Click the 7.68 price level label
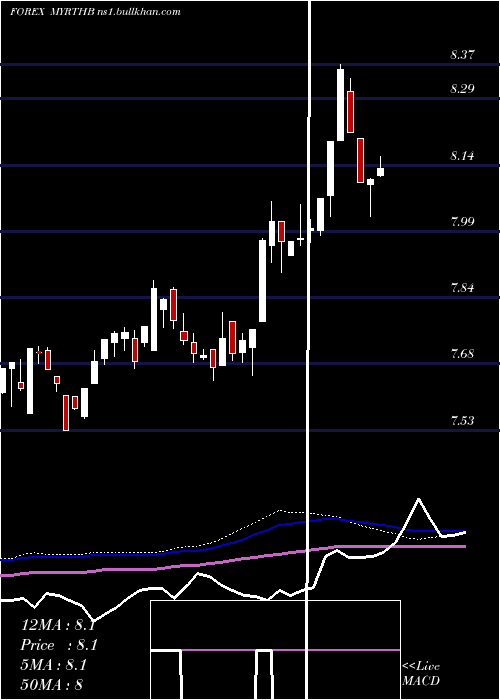This screenshot has width=500, height=700. pos(462,354)
